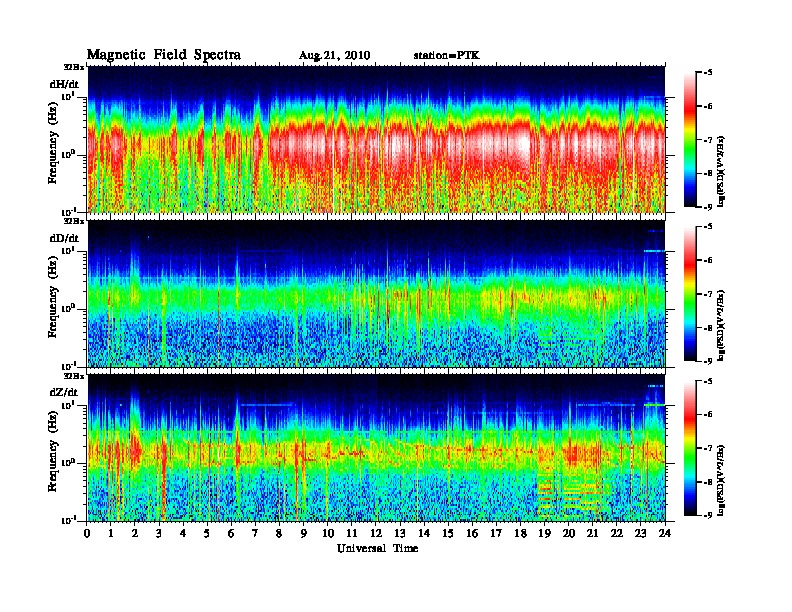
Task: Click the 32Hz label atop the dH/dt panel
Action: tap(74, 66)
